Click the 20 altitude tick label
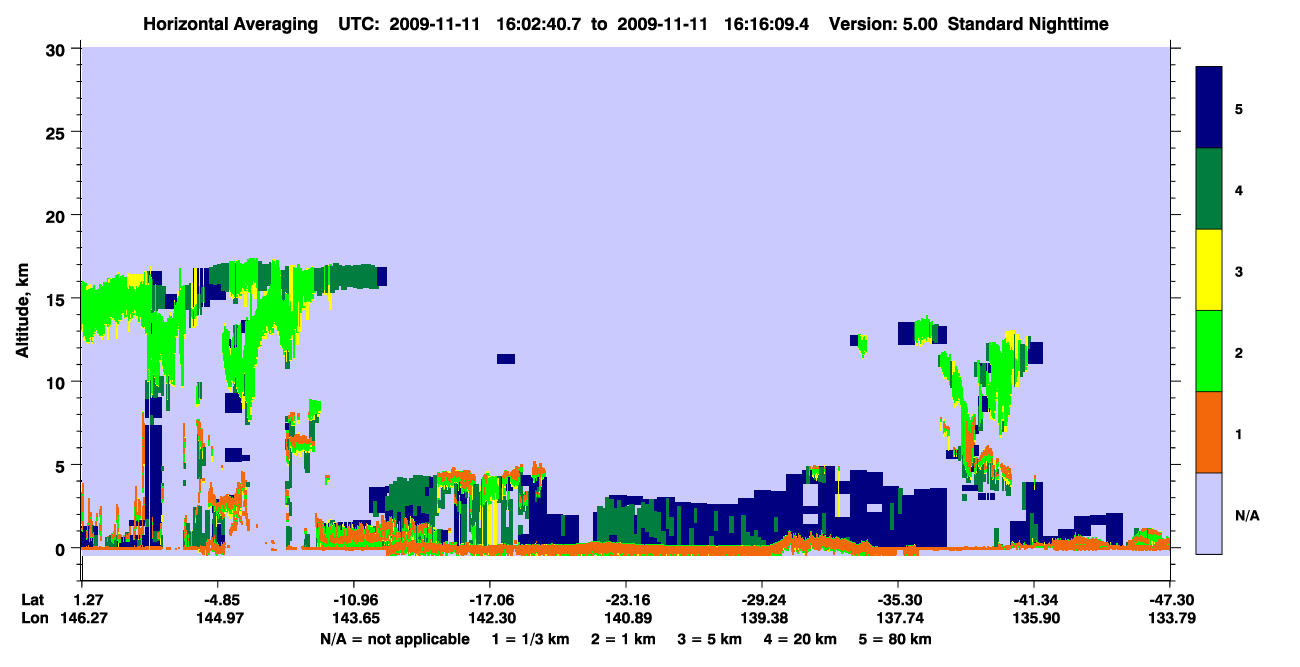This screenshot has height=667, width=1300. click(x=57, y=216)
